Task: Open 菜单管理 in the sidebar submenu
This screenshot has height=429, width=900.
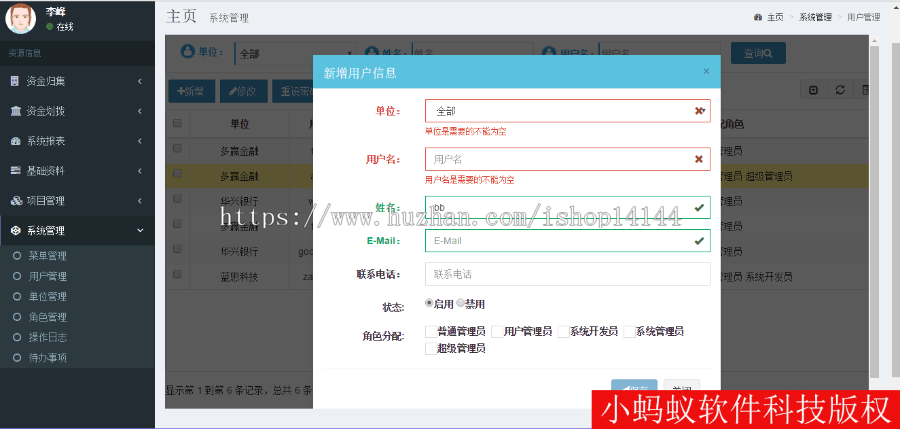Action: pyautogui.click(x=48, y=256)
